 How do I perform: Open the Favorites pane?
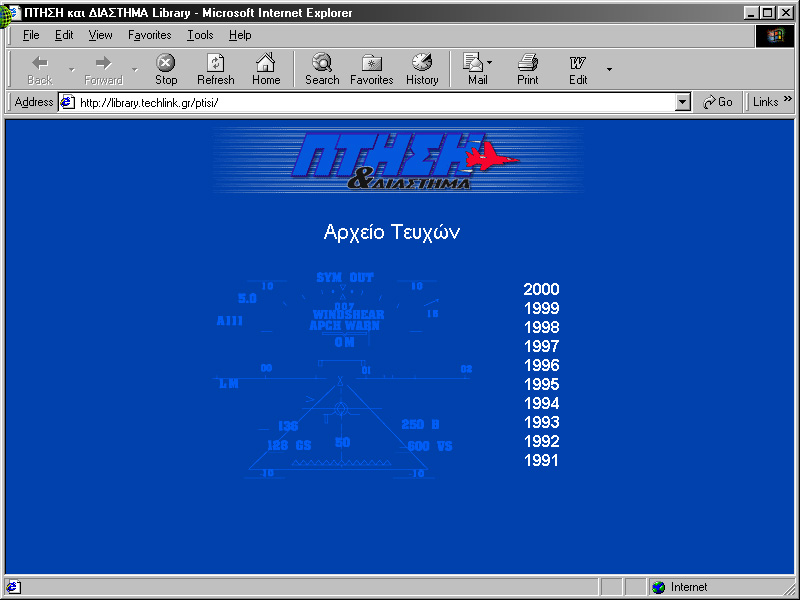pyautogui.click(x=371, y=69)
